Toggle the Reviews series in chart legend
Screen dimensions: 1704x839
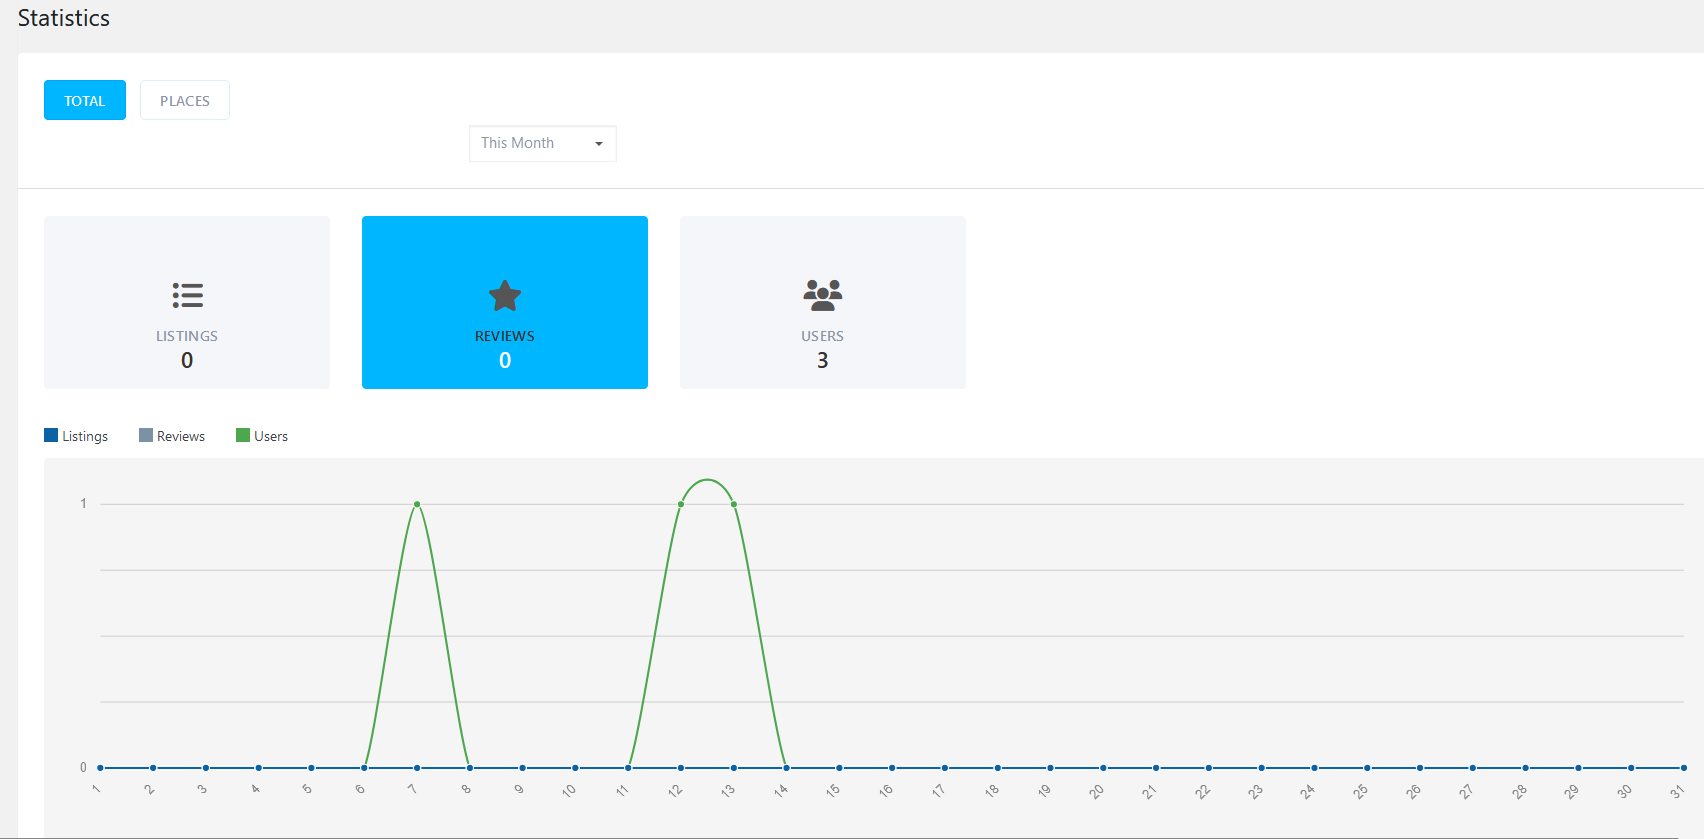(180, 436)
